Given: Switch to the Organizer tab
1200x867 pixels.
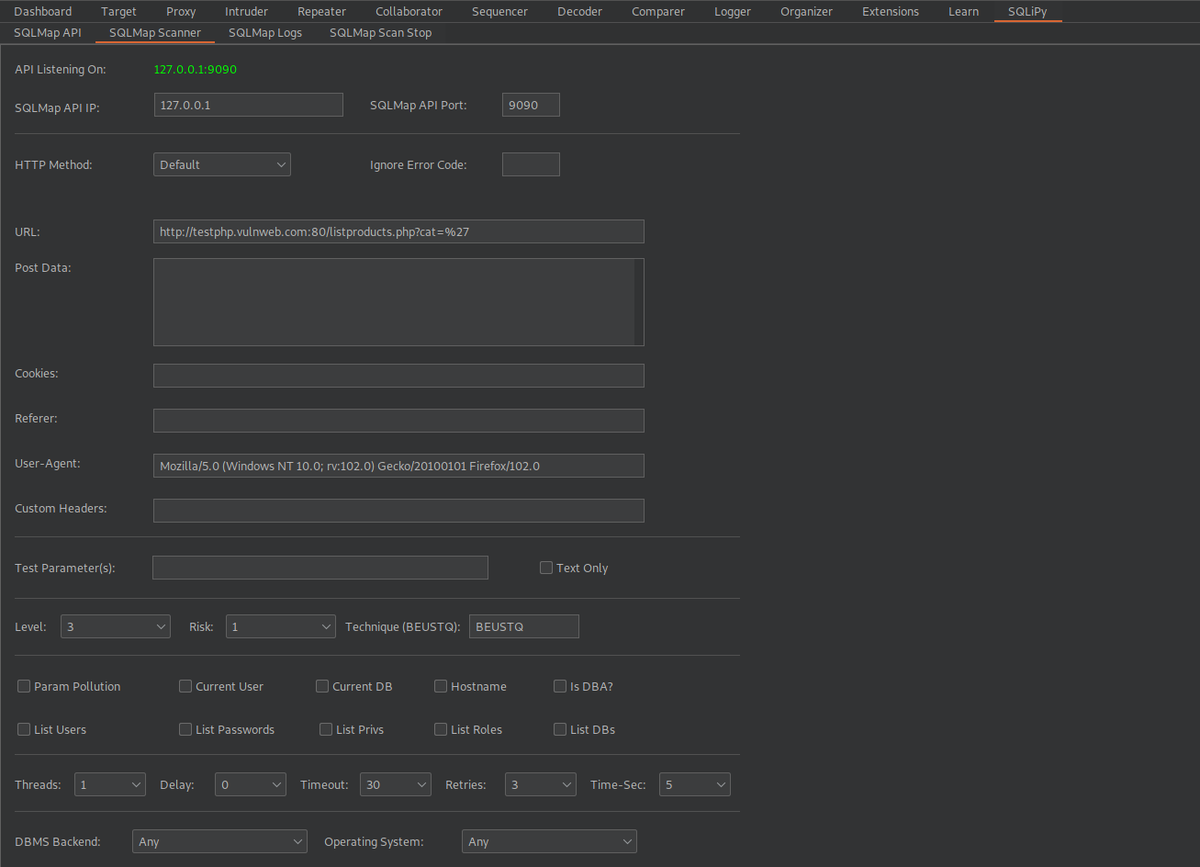Looking at the screenshot, I should pyautogui.click(x=806, y=12).
